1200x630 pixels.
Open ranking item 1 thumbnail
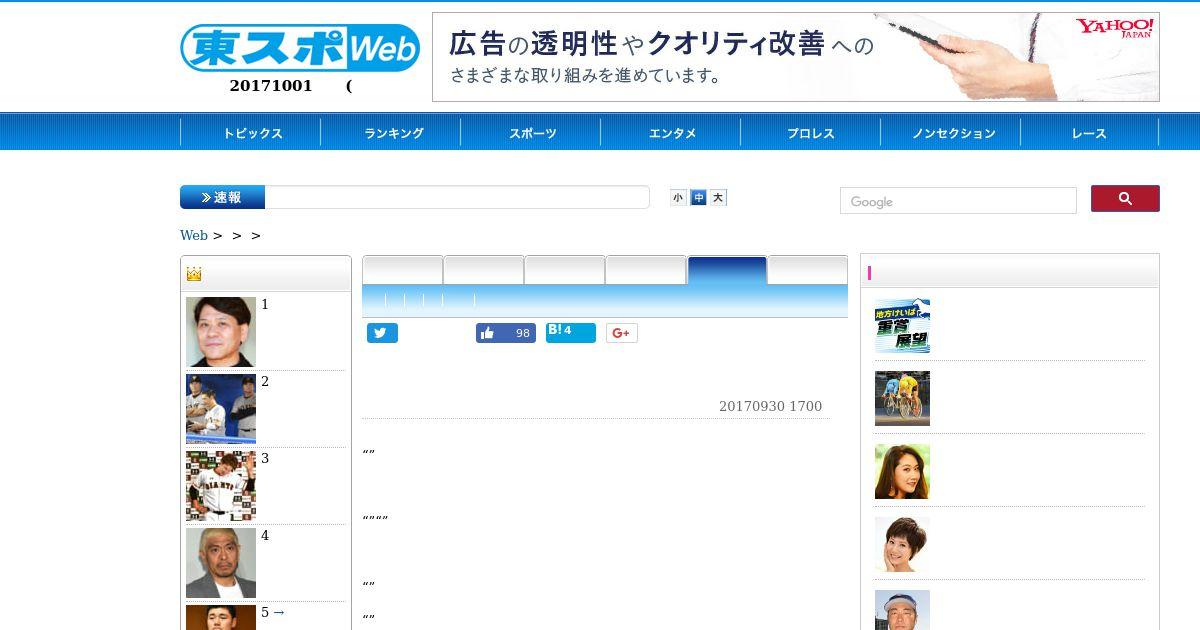tap(221, 332)
